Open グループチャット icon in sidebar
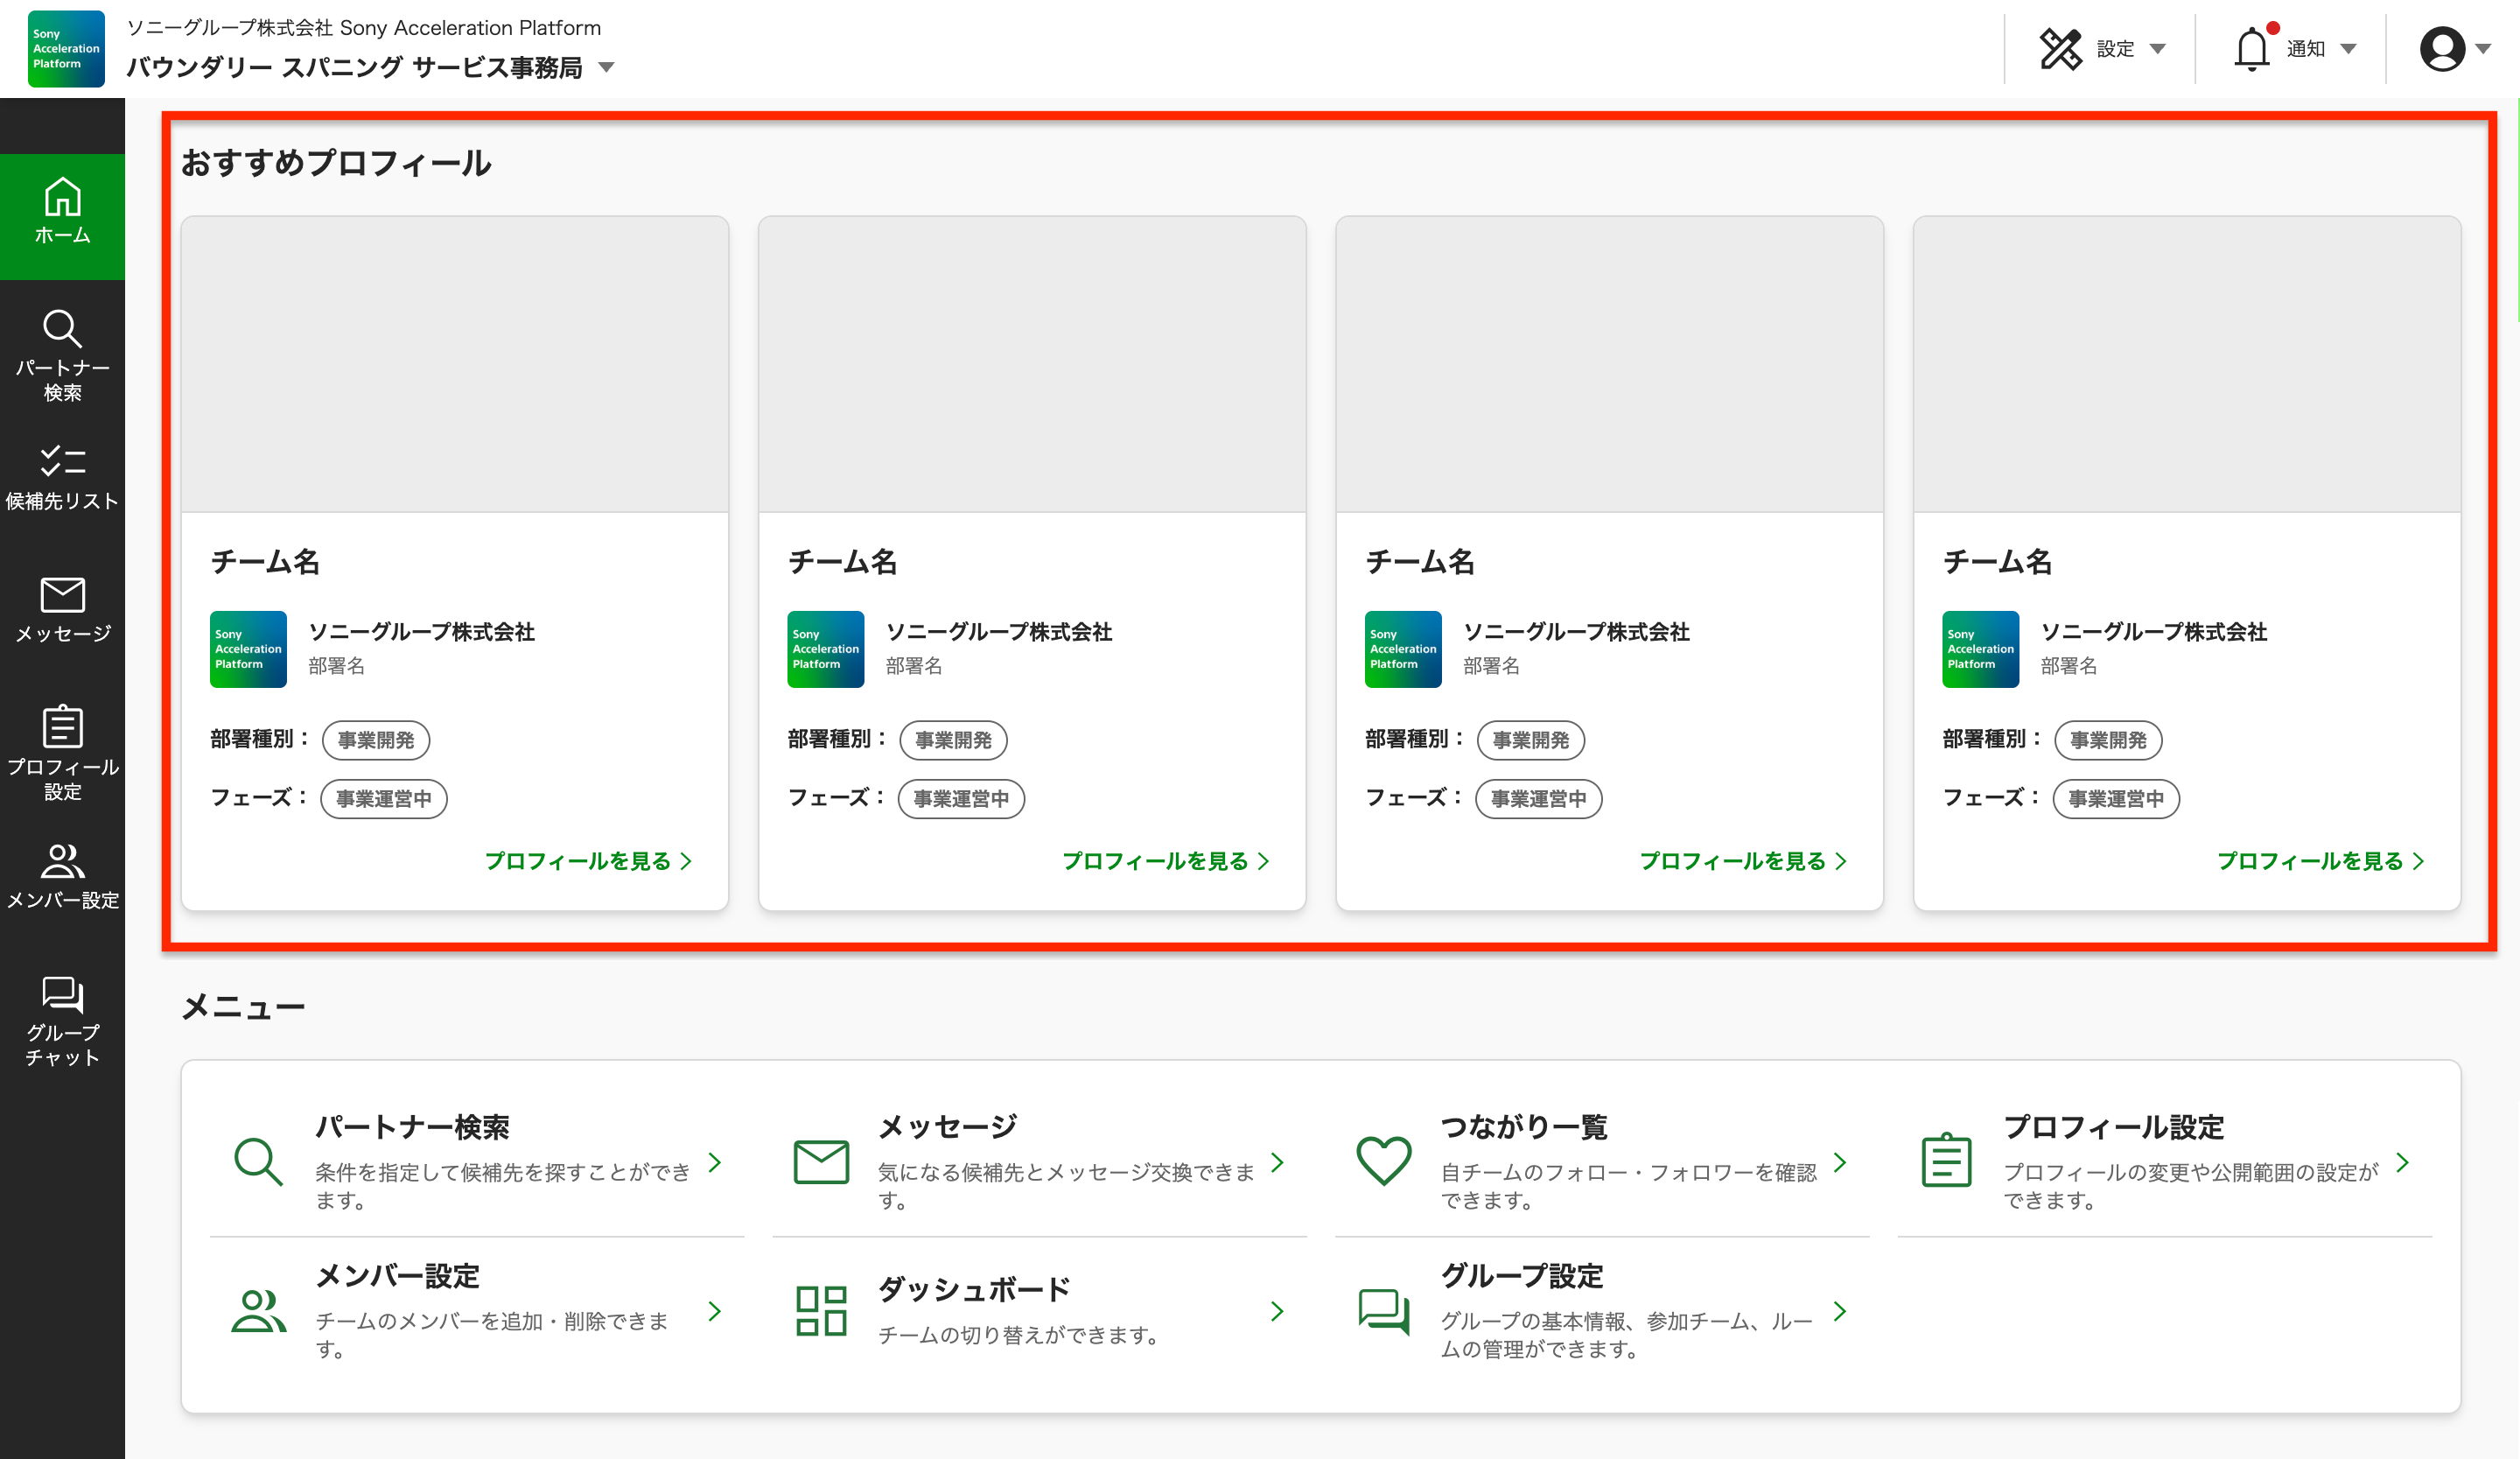 [x=62, y=994]
